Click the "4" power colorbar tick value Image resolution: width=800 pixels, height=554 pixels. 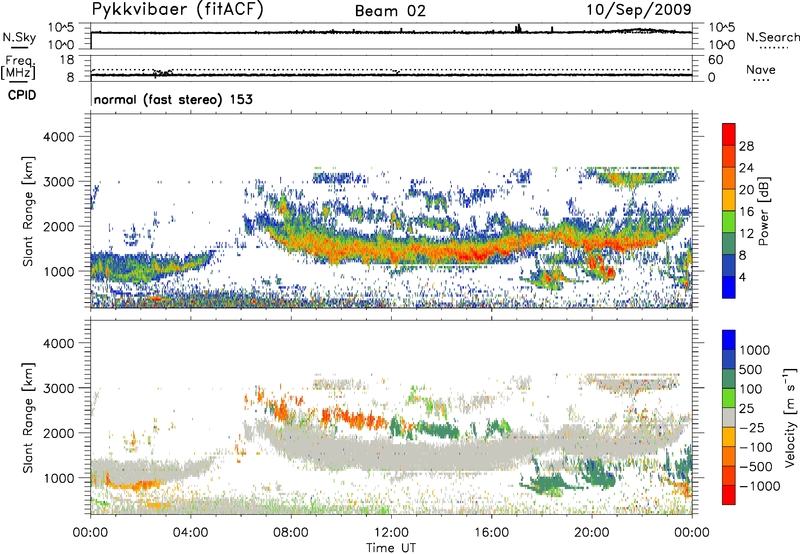pyautogui.click(x=742, y=277)
